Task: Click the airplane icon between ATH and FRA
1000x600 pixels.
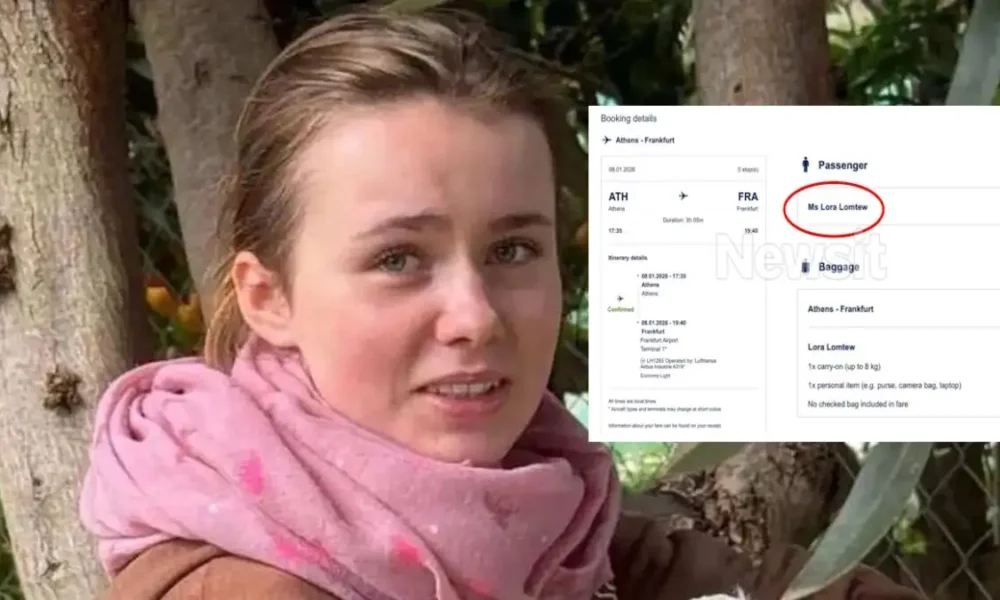Action: click(x=683, y=196)
